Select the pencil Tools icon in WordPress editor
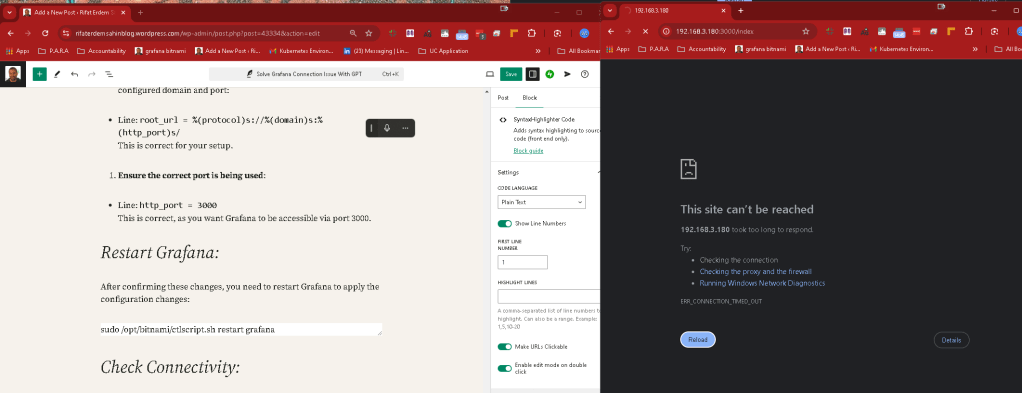The width and height of the screenshot is (1022, 393). [57, 74]
